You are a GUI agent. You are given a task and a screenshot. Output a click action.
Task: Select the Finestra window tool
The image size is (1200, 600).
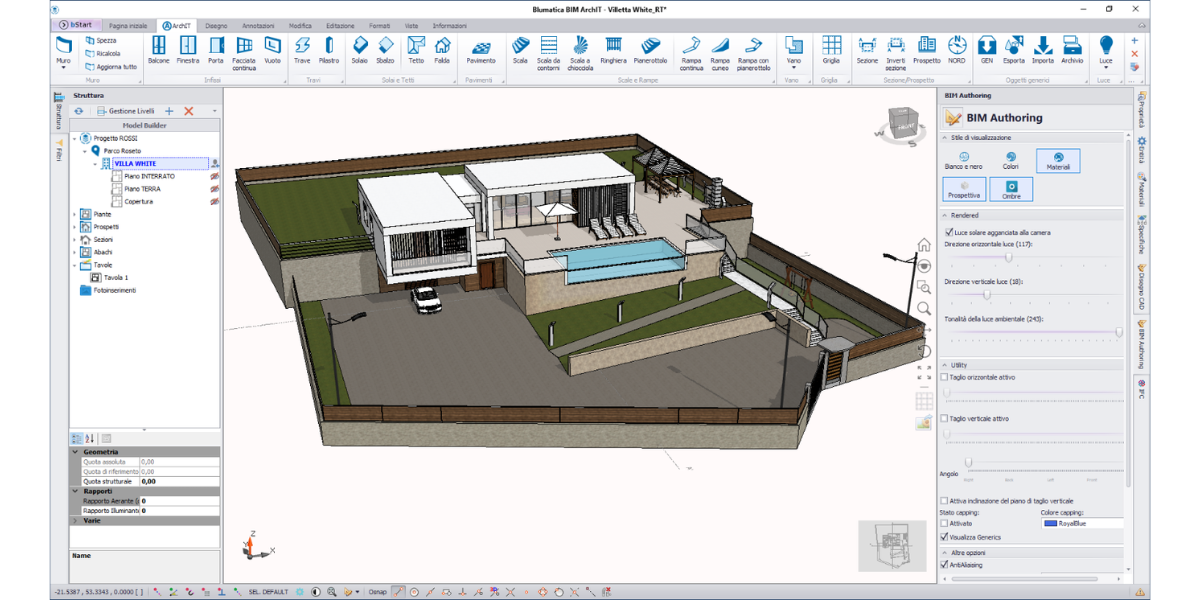click(187, 49)
